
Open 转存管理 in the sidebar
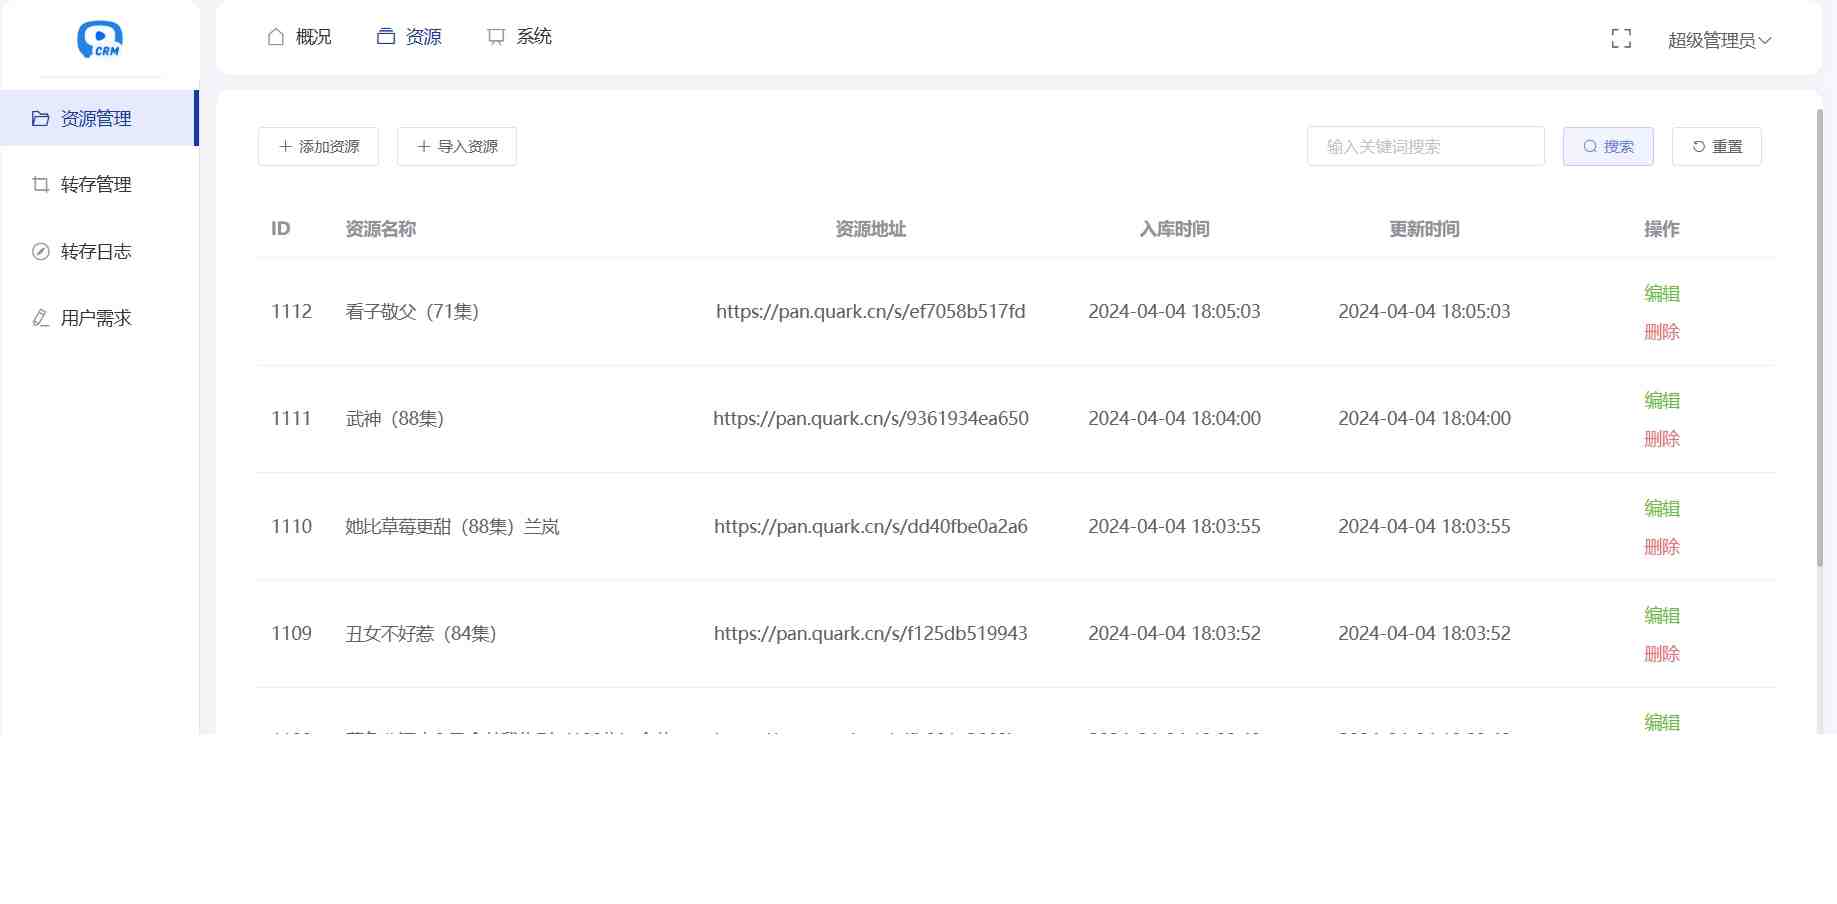click(x=96, y=185)
